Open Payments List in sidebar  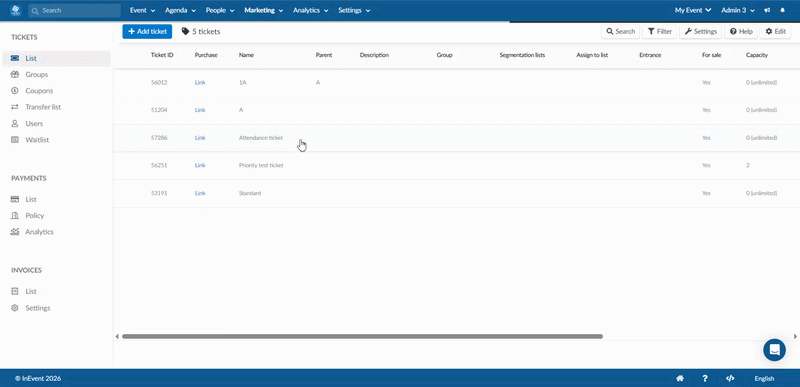tap(31, 199)
